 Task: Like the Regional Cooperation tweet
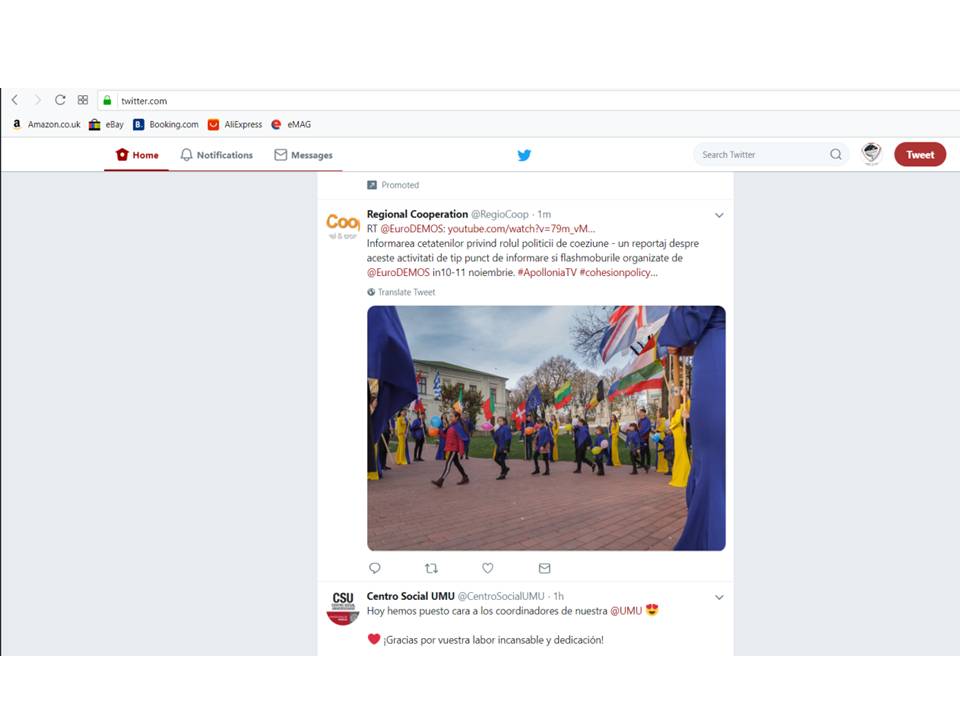tap(487, 568)
